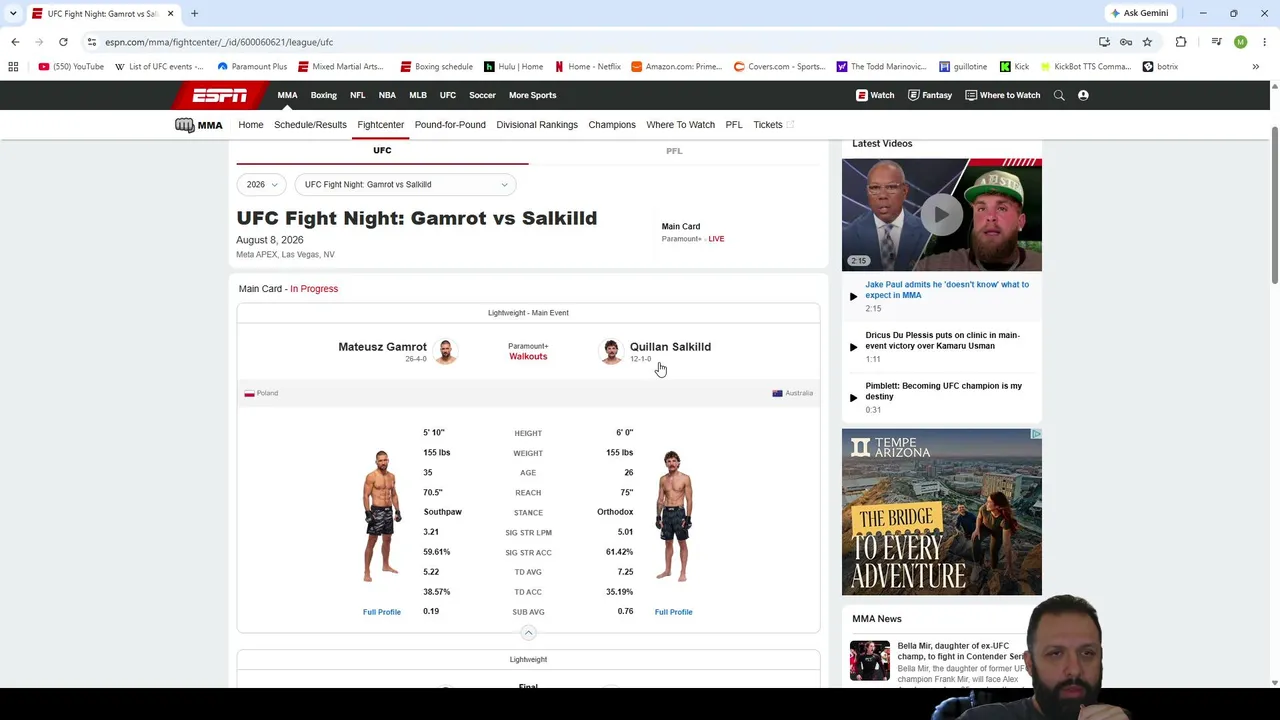Open the Jake Paul admits video title

(x=947, y=290)
